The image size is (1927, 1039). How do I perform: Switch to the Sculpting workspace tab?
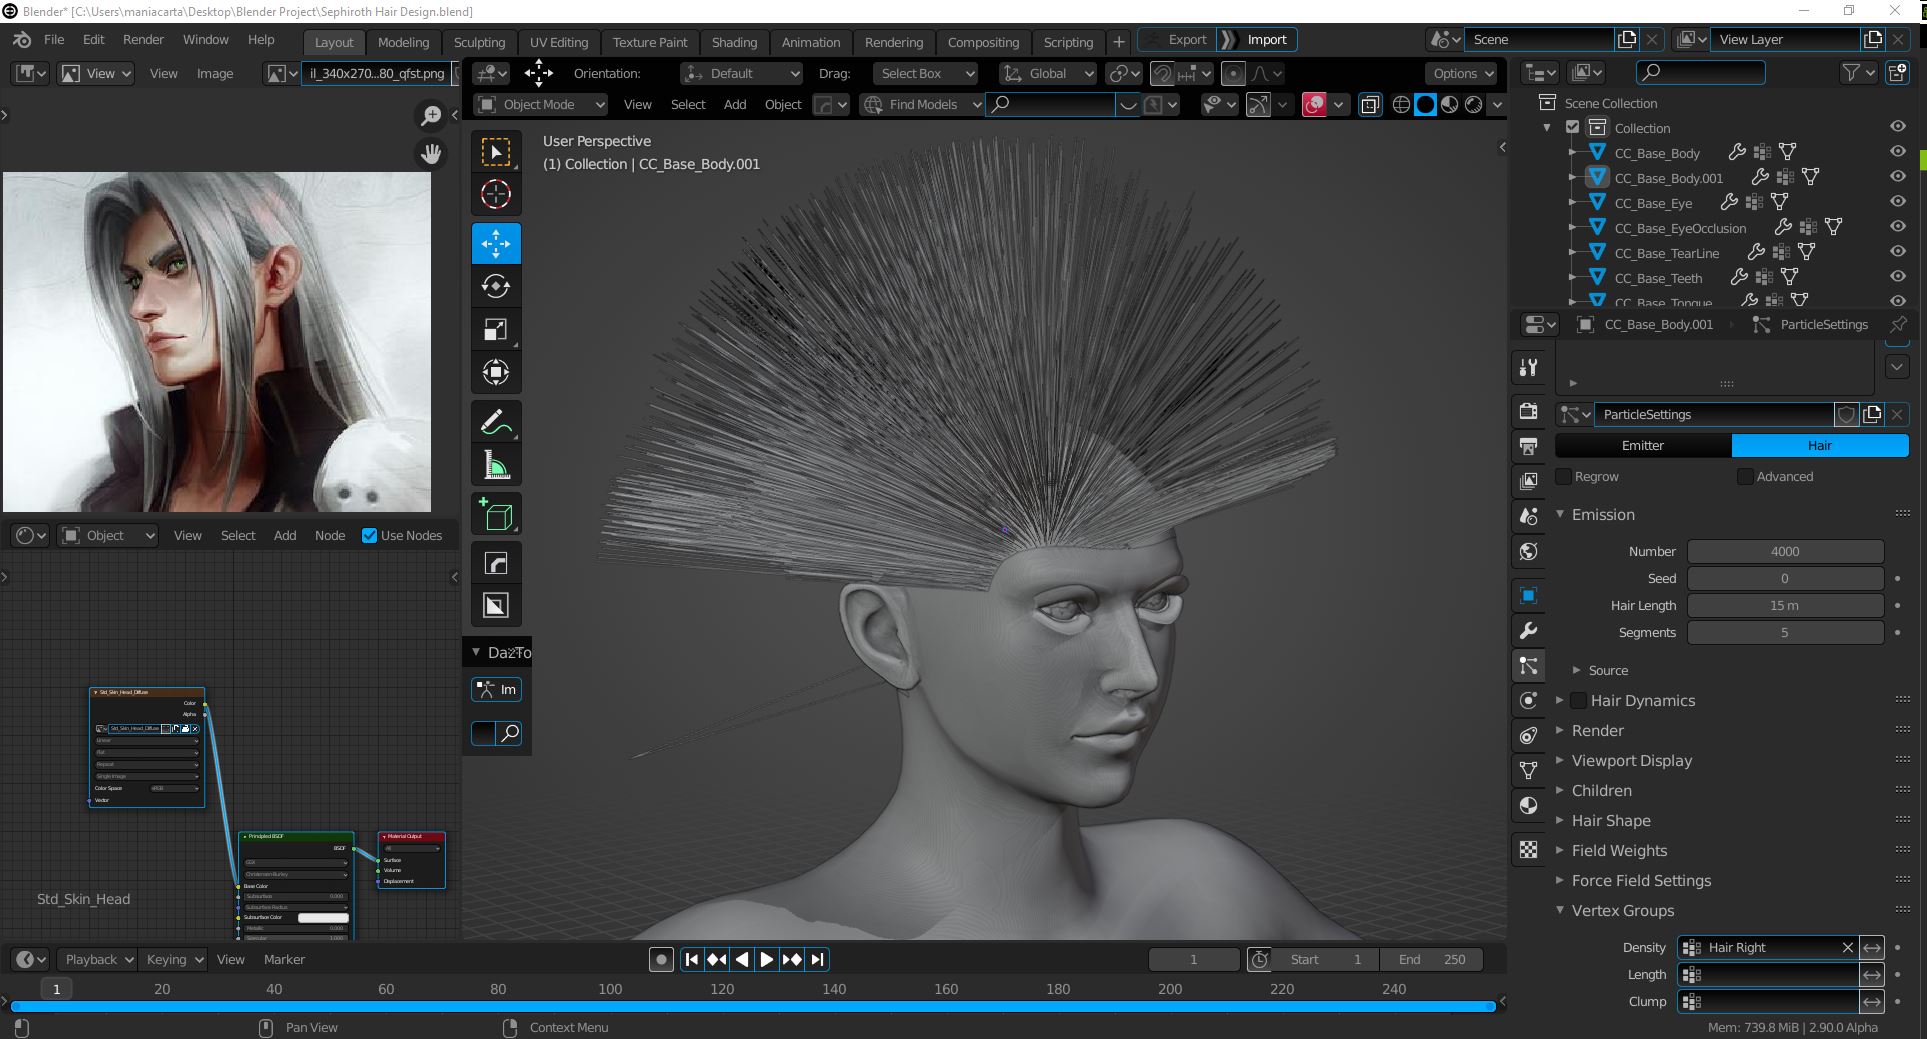tap(479, 42)
